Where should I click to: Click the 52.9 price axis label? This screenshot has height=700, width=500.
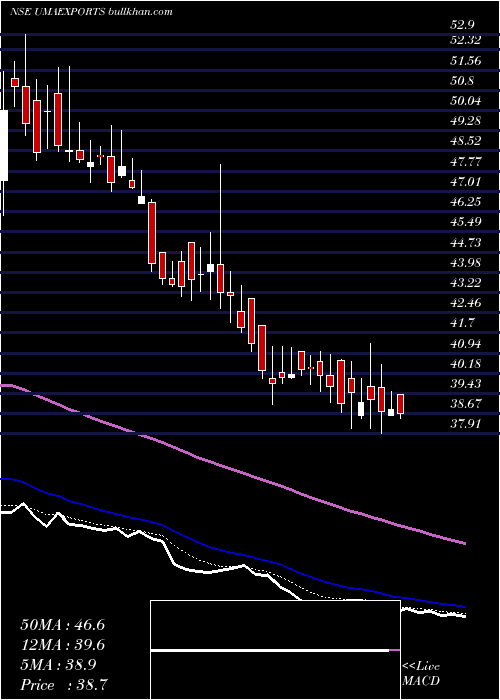[462, 25]
